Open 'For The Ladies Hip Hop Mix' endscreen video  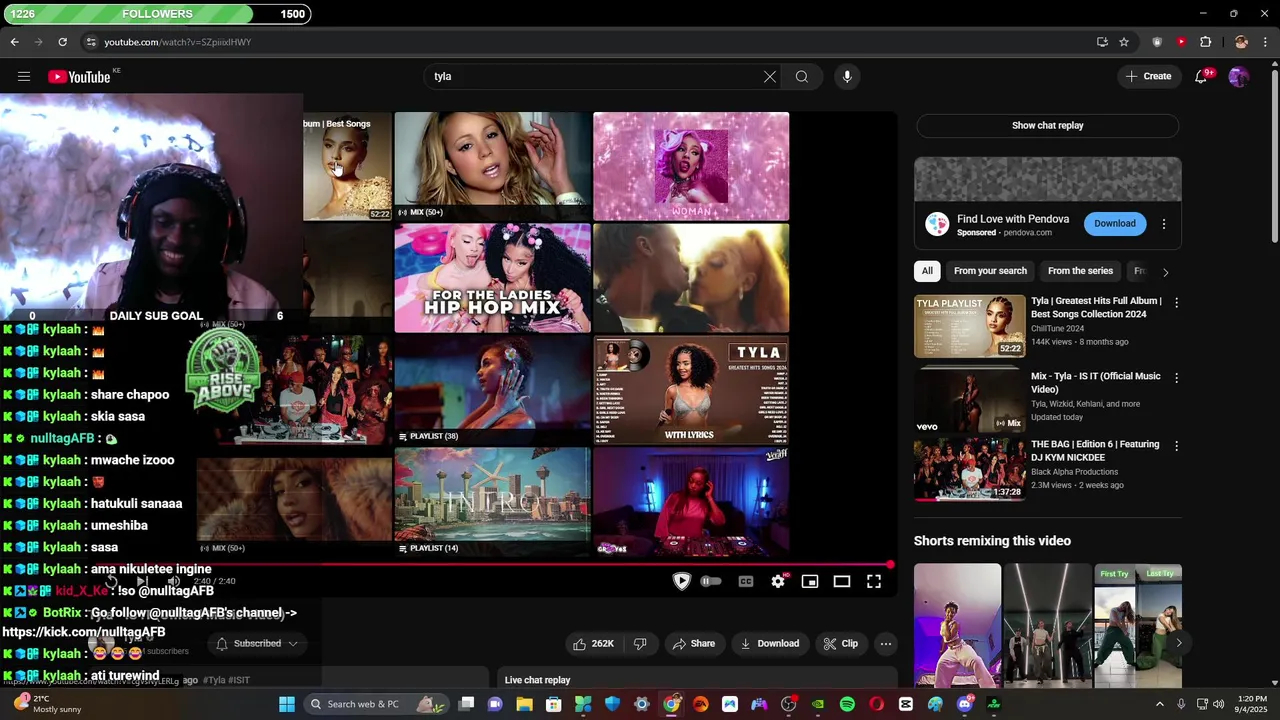pyautogui.click(x=492, y=278)
